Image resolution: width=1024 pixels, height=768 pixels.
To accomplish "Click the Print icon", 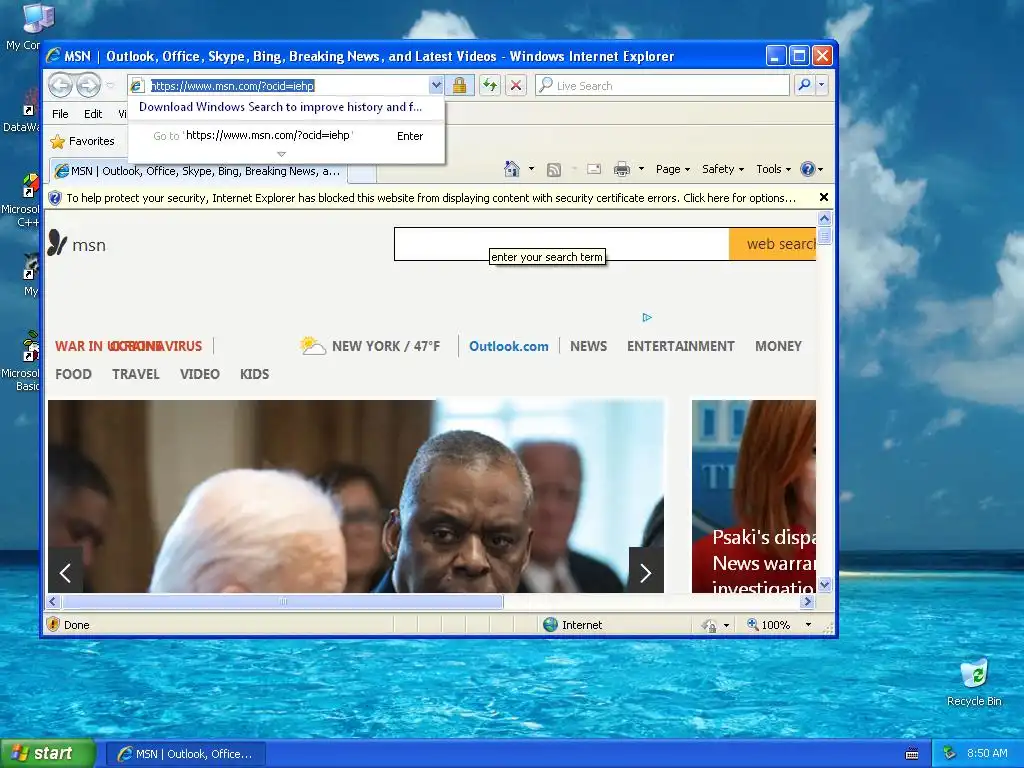I will [x=622, y=170].
